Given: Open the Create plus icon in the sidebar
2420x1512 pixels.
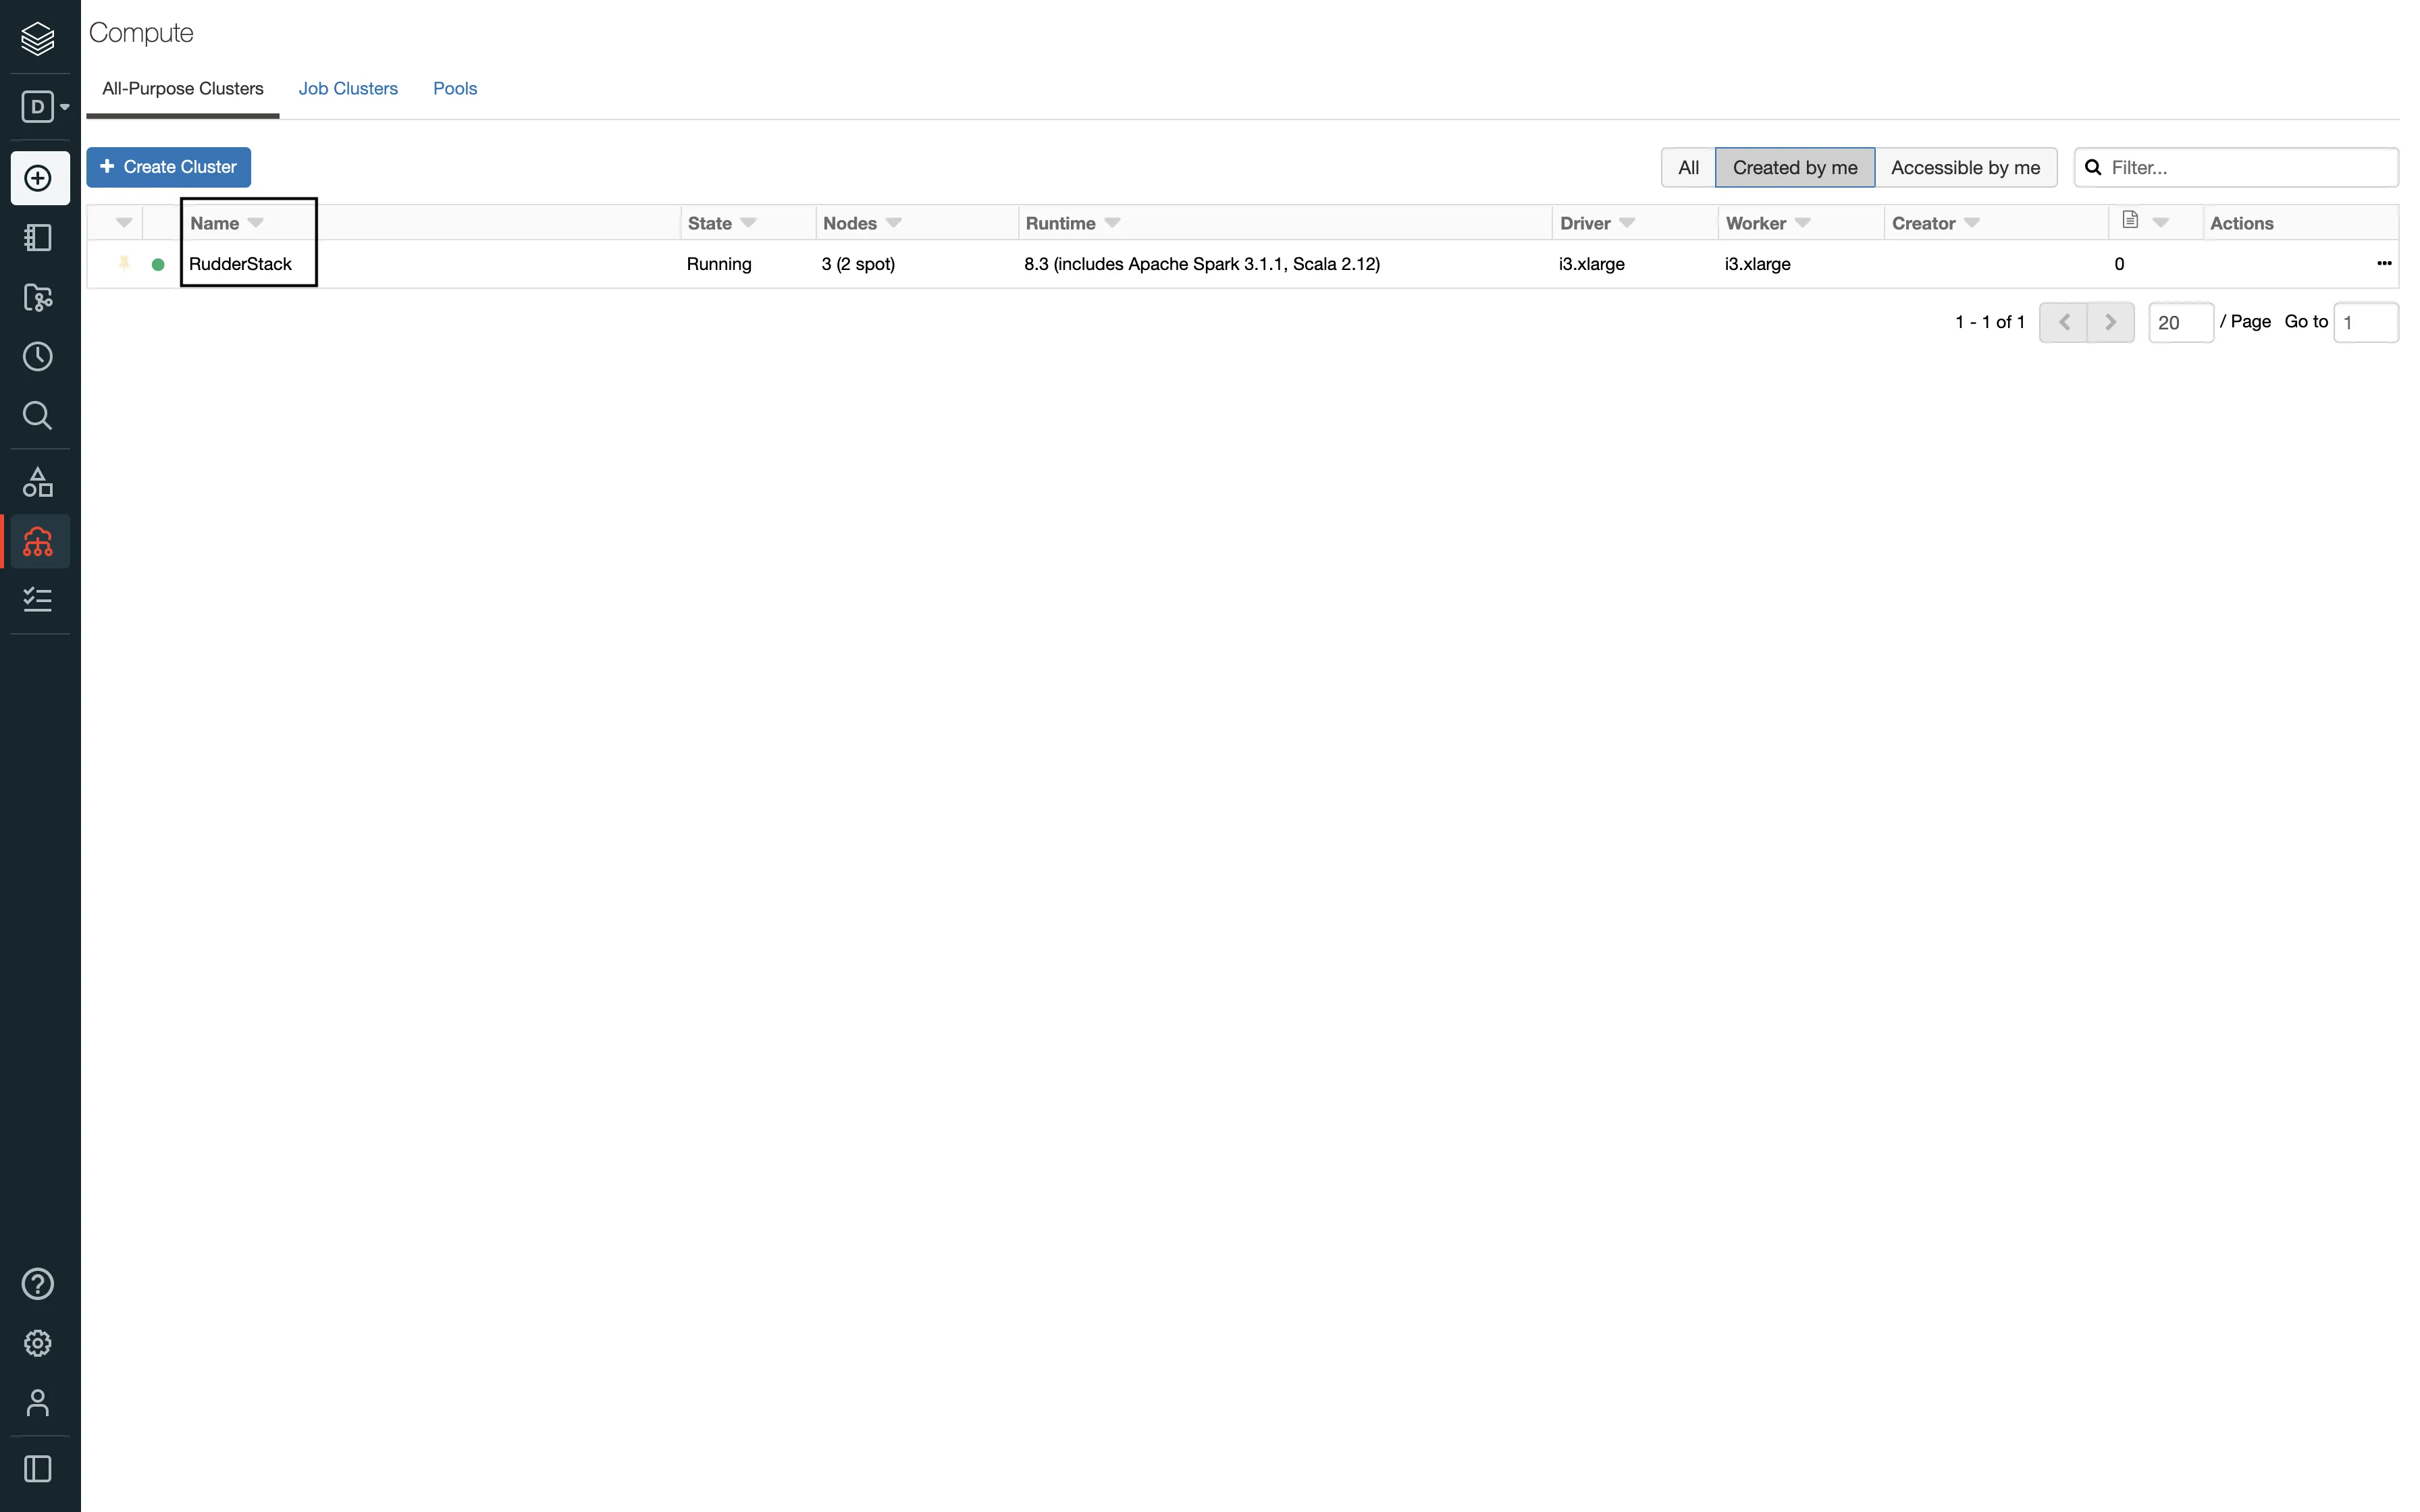Looking at the screenshot, I should 39,178.
